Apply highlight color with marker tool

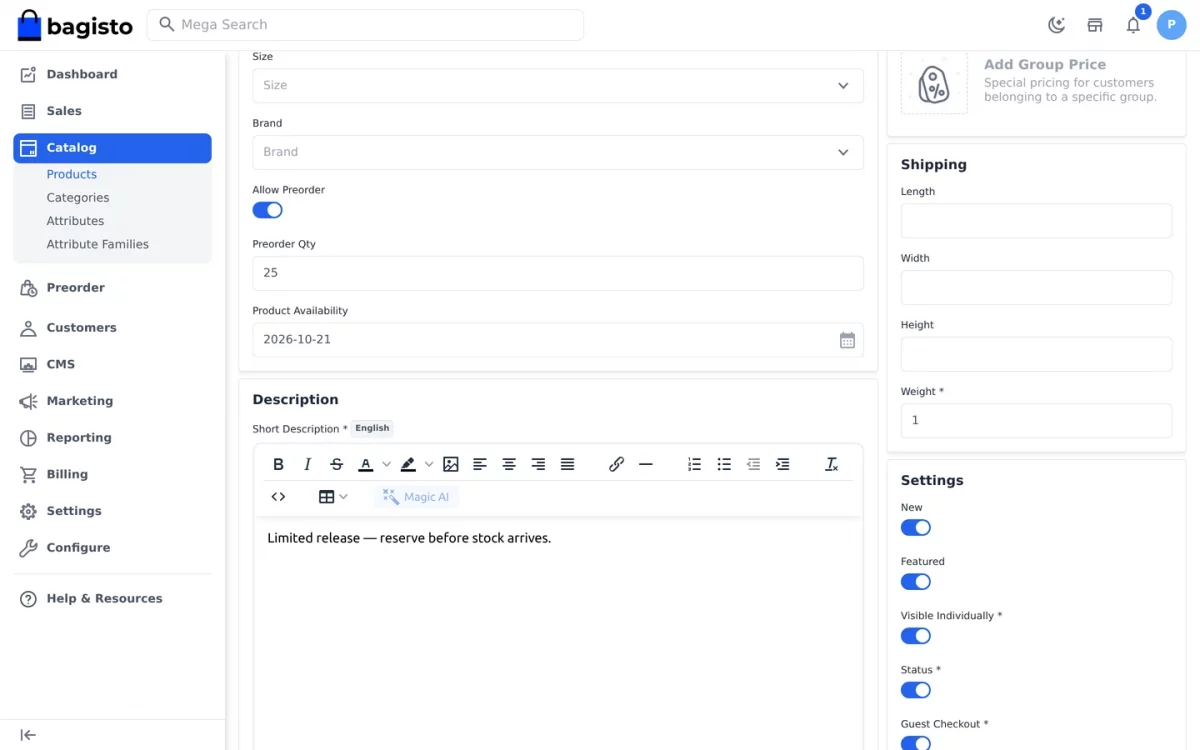pyautogui.click(x=408, y=464)
